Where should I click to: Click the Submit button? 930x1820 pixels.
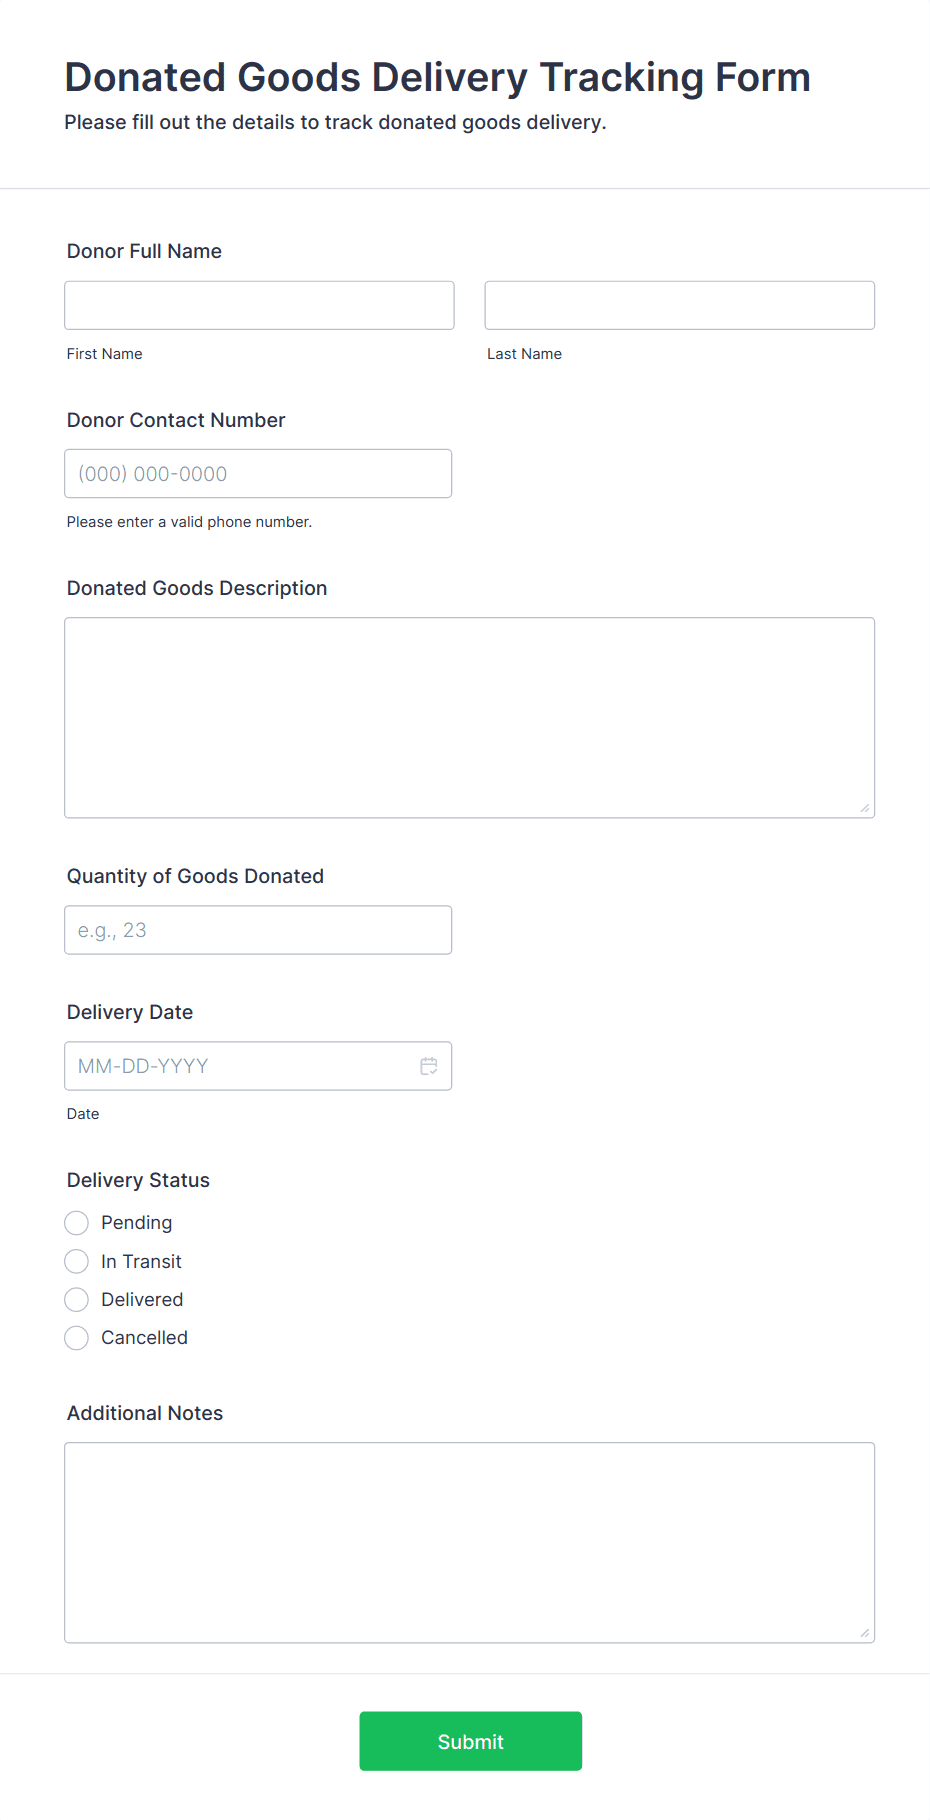point(470,1741)
